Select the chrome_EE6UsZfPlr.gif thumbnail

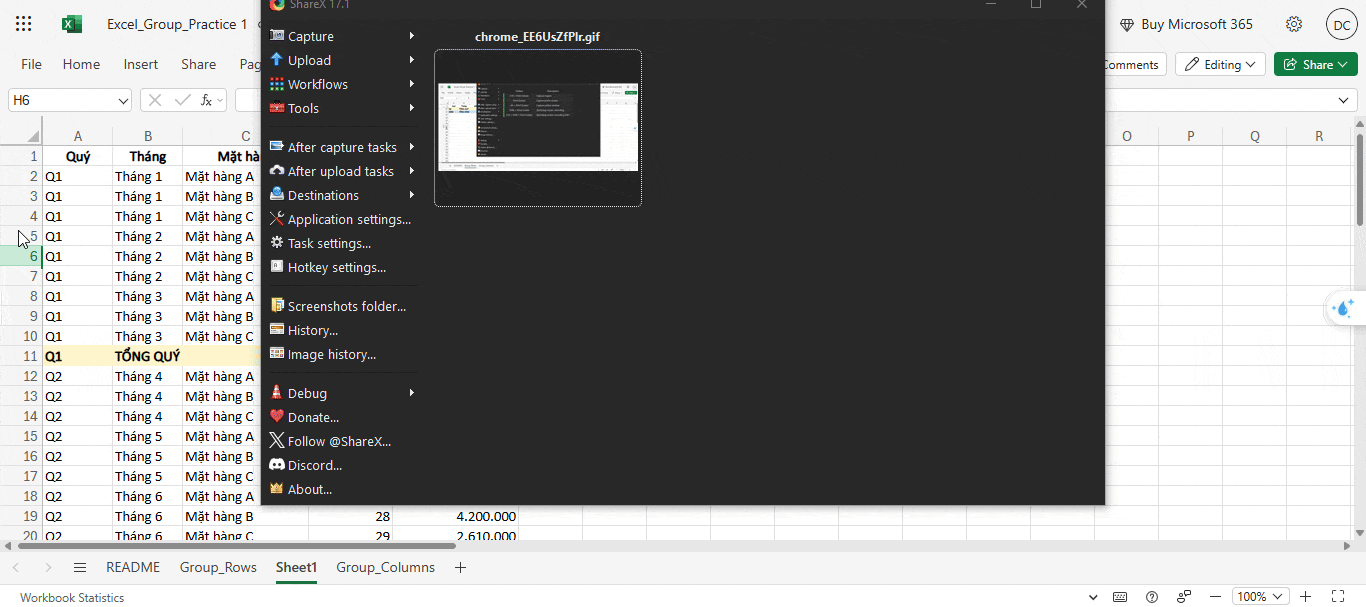click(538, 128)
